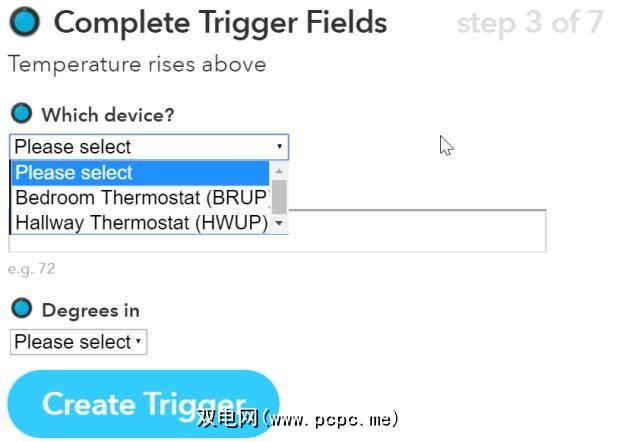Expand the Degrees in dropdown

[x=78, y=342]
